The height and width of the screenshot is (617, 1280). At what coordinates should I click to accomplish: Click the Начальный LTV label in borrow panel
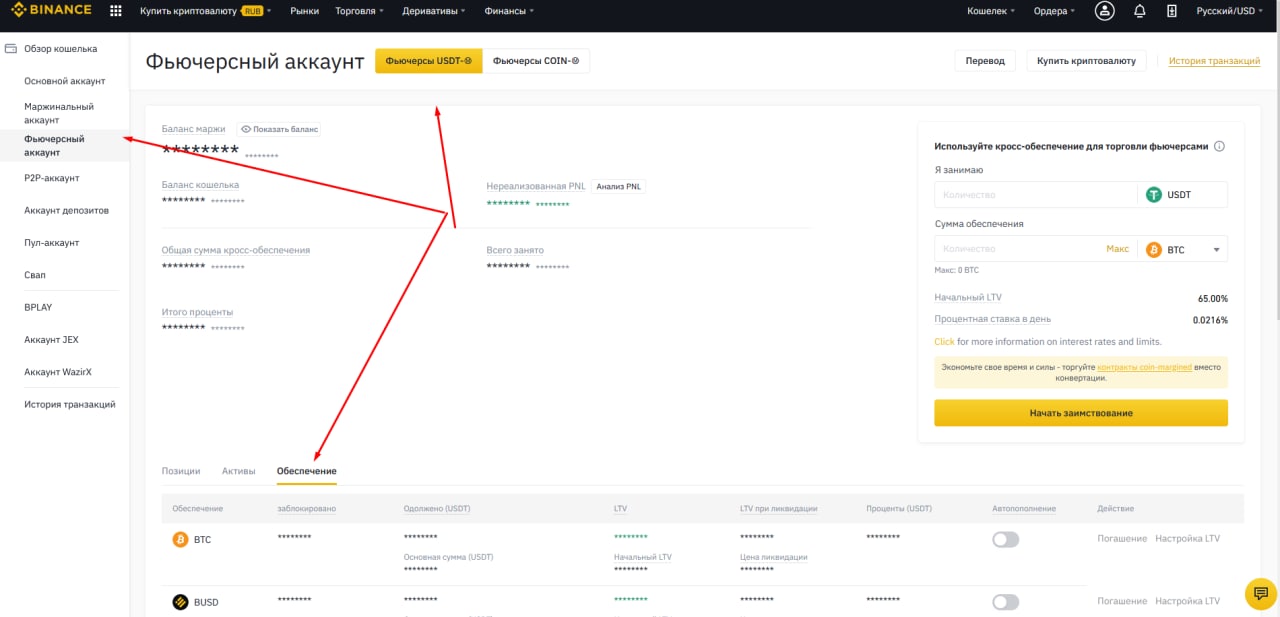click(x=968, y=298)
